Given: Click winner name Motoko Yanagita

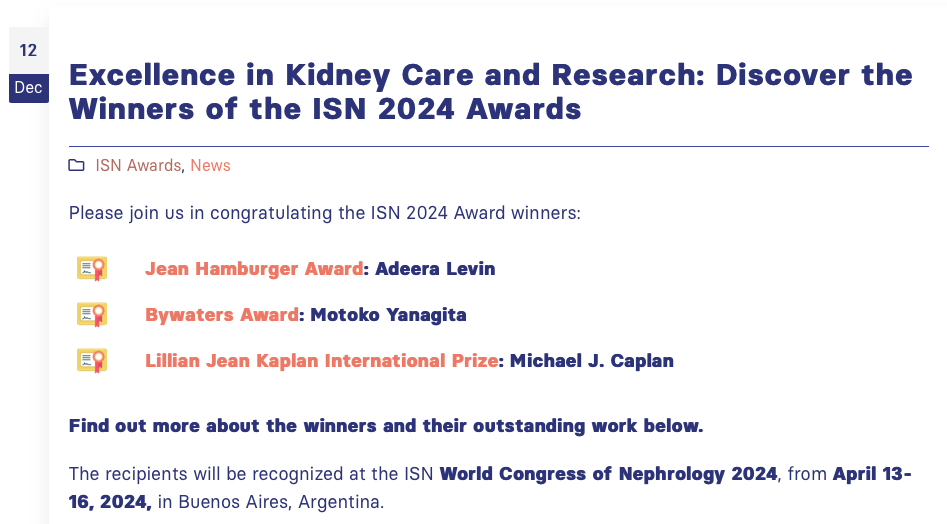Looking at the screenshot, I should [x=388, y=315].
